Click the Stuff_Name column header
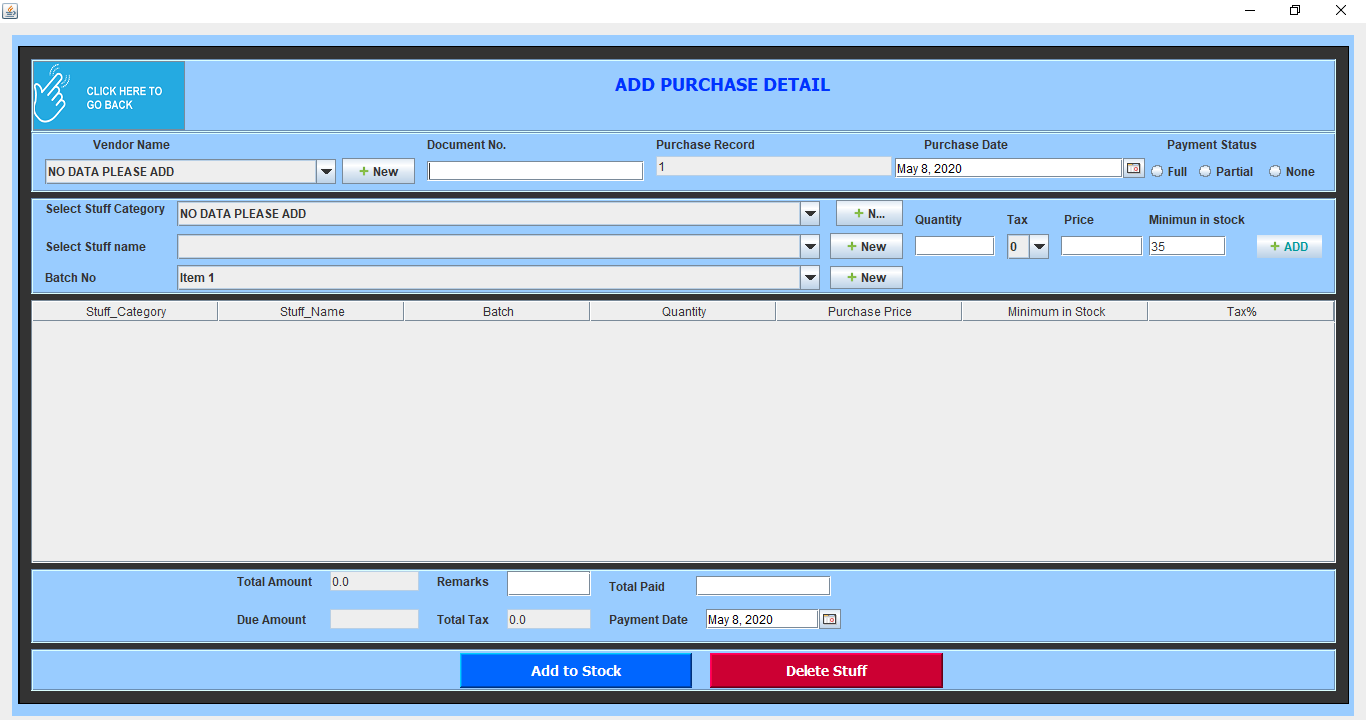This screenshot has height=720, width=1366. click(311, 312)
